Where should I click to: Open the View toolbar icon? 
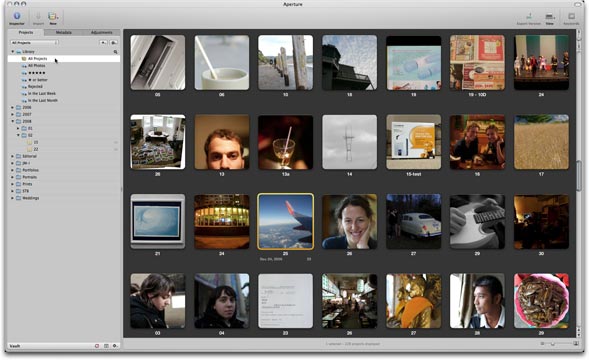click(550, 18)
